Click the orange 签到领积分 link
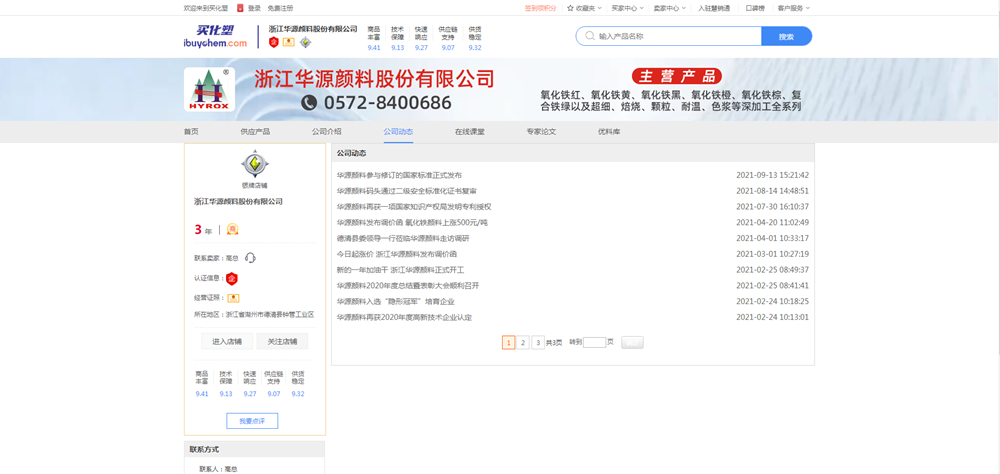This screenshot has width=1000, height=474. pos(540,8)
